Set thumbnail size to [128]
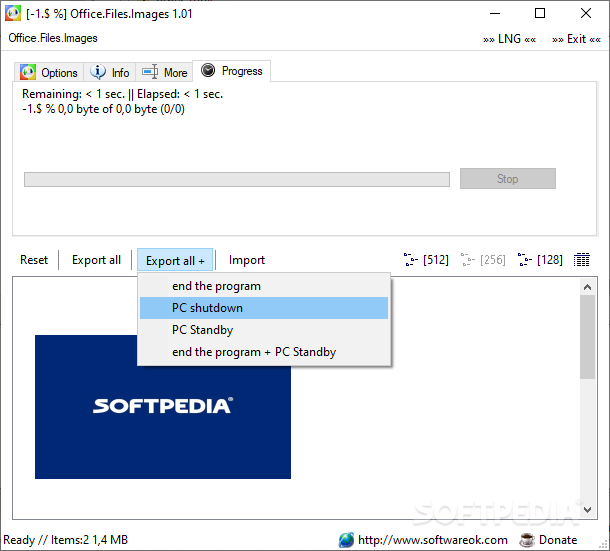610x551 pixels. pyautogui.click(x=540, y=260)
